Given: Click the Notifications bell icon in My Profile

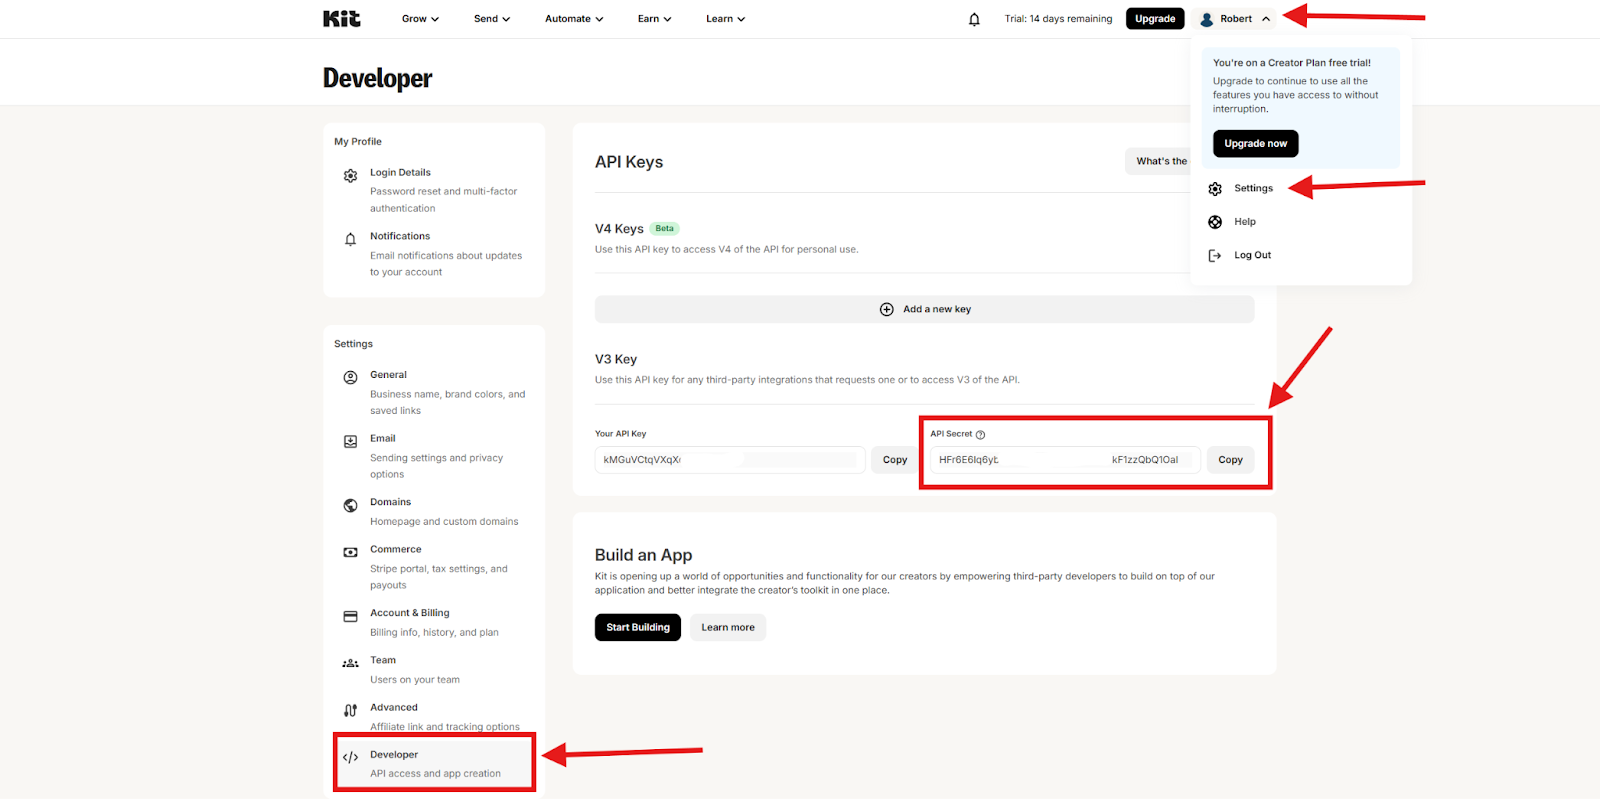Looking at the screenshot, I should pyautogui.click(x=350, y=239).
